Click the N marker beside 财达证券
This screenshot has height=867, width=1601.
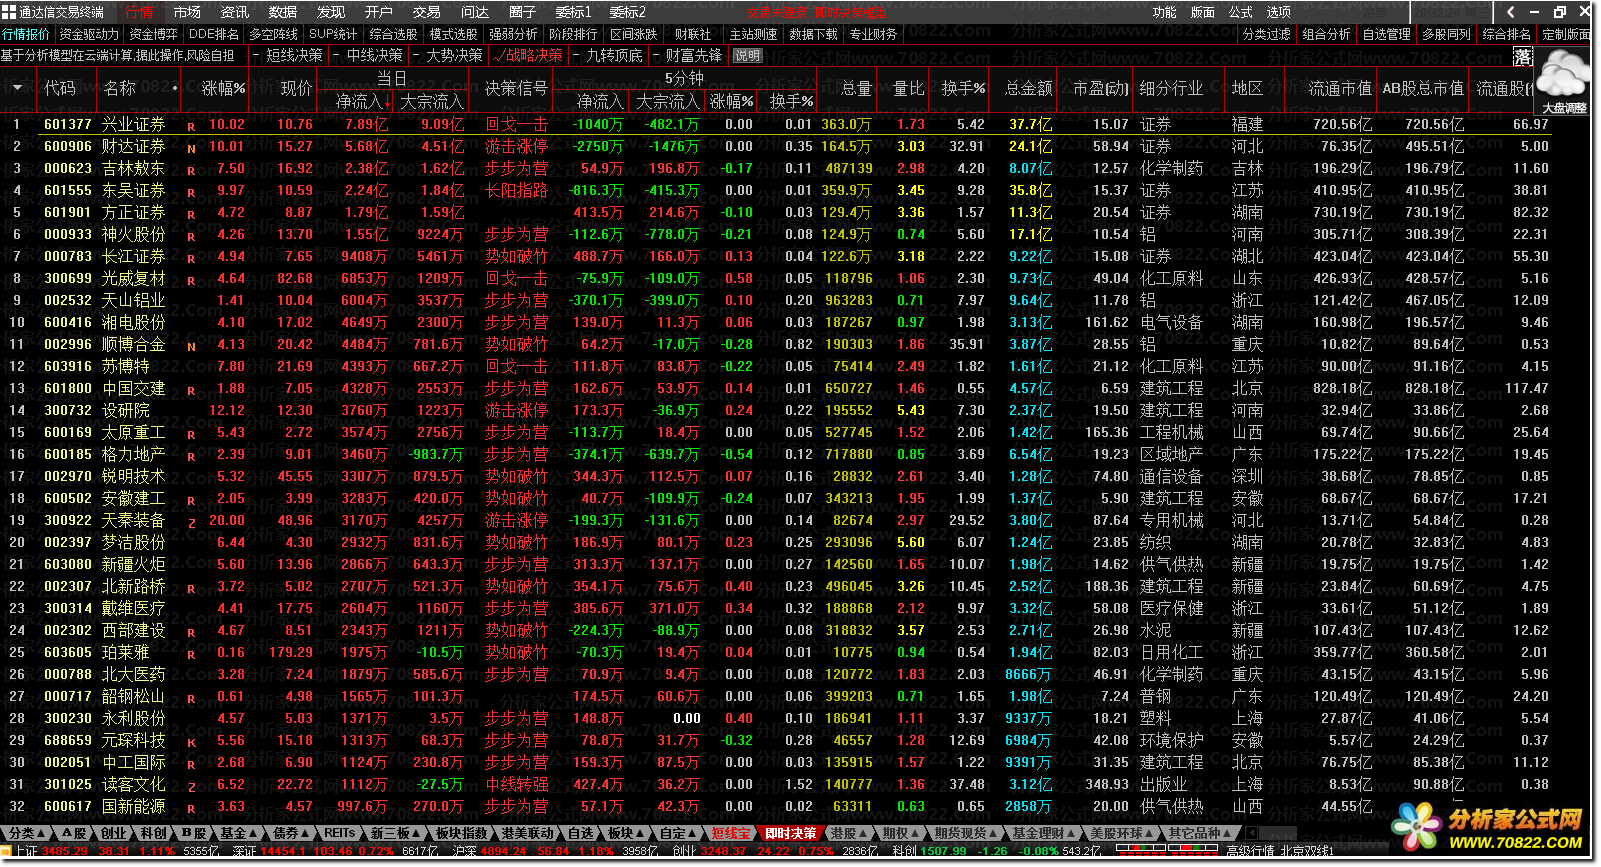coord(191,149)
